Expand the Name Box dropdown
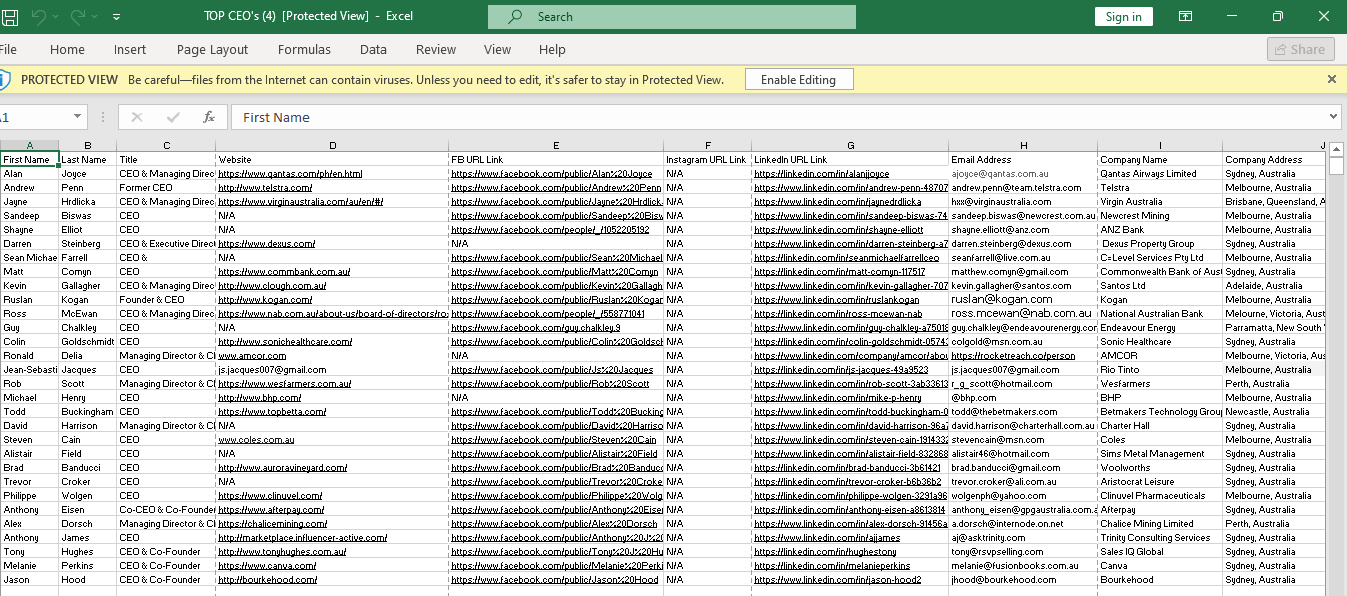Image resolution: width=1347 pixels, height=596 pixels. [77, 117]
